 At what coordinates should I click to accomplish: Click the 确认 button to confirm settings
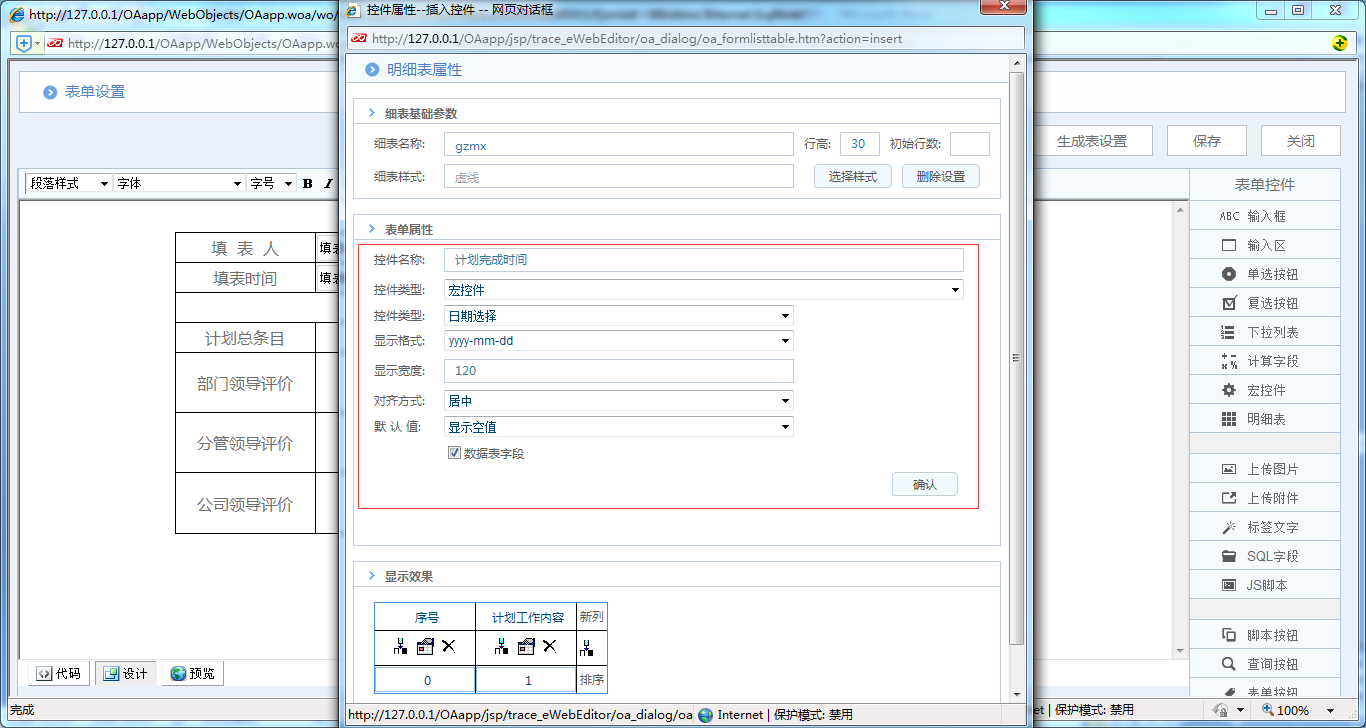pyautogui.click(x=924, y=483)
